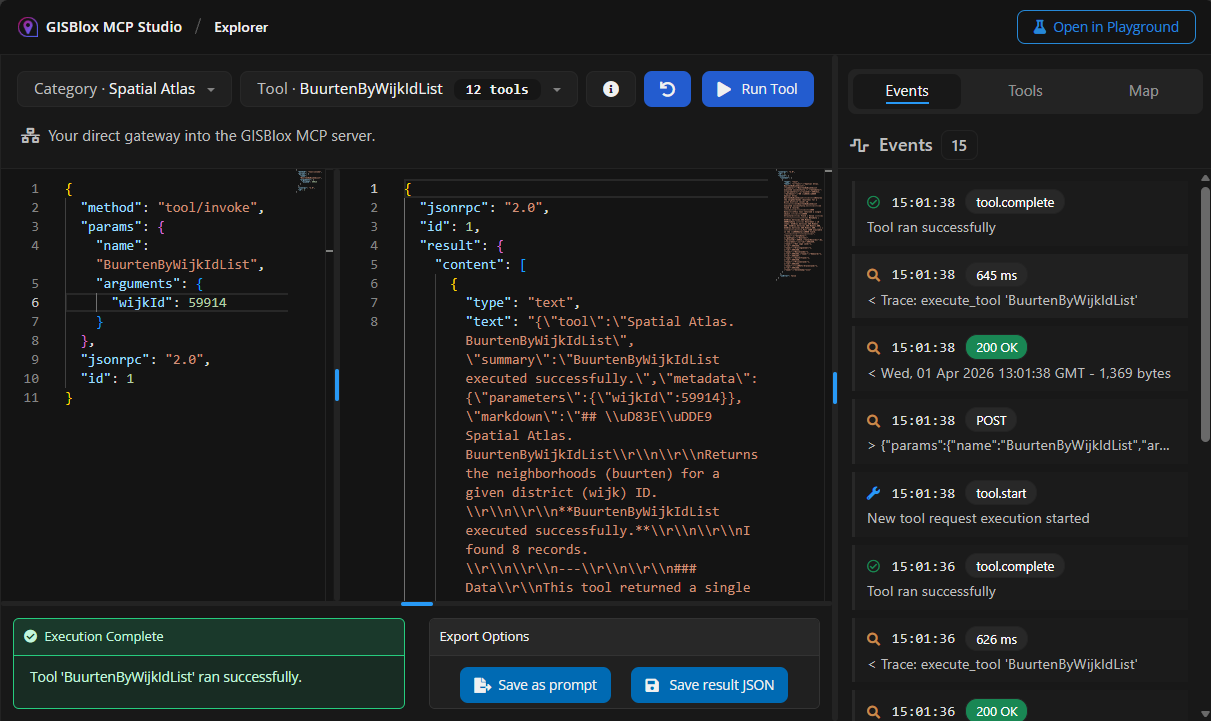The width and height of the screenshot is (1211, 721).
Task: Click the "jsonrpc": "2.0" line in response editor
Action: pos(485,207)
